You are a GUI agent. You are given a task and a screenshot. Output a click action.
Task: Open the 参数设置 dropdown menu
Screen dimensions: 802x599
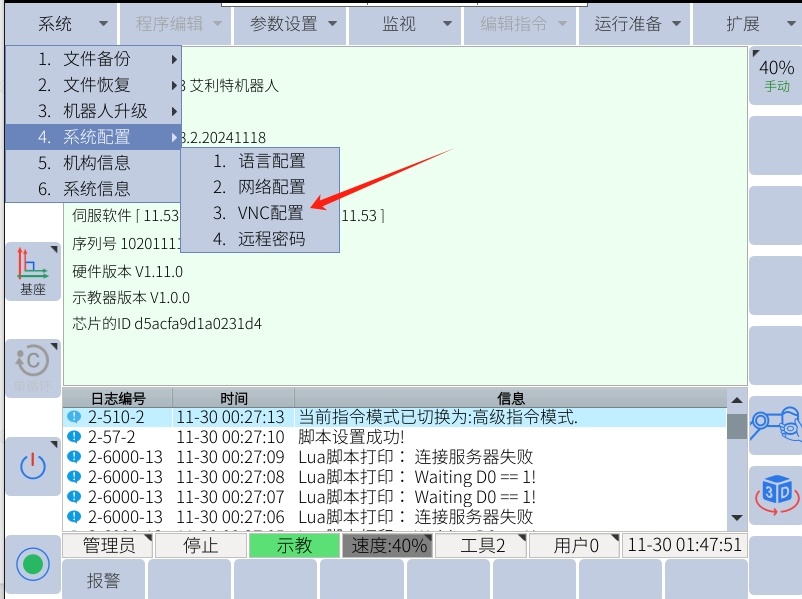tap(291, 24)
